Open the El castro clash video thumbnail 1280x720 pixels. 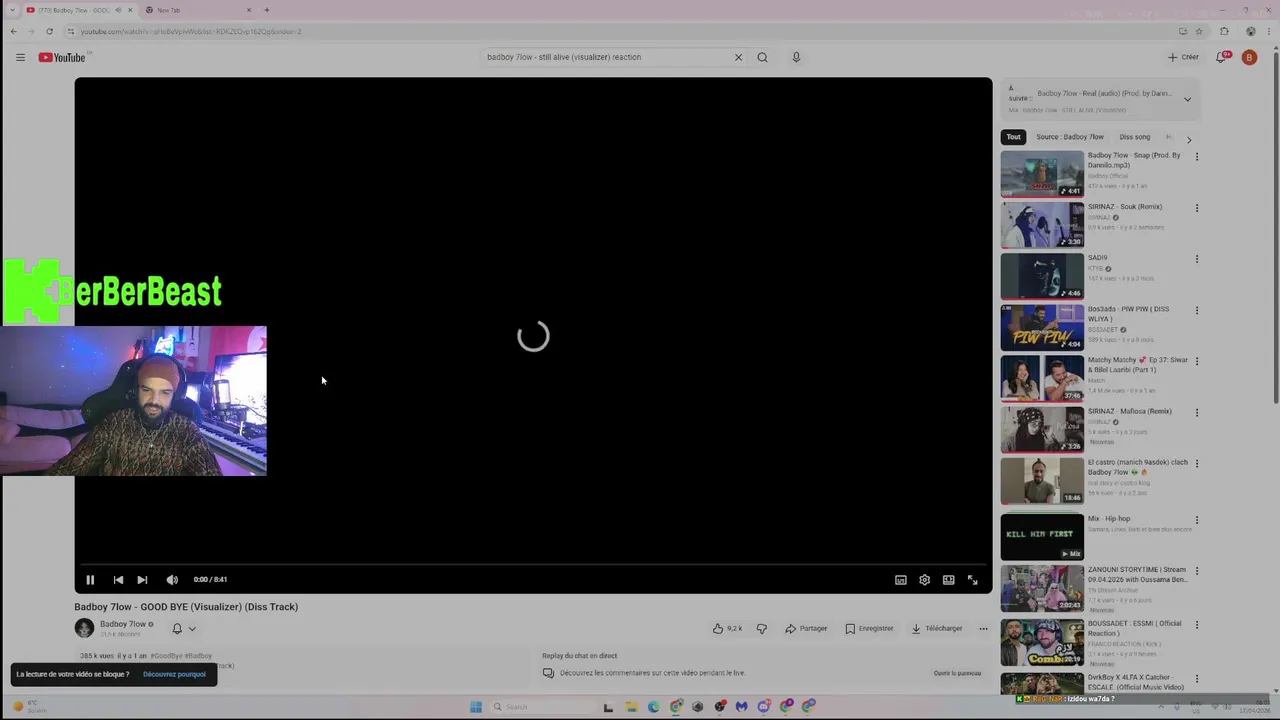(x=1042, y=481)
